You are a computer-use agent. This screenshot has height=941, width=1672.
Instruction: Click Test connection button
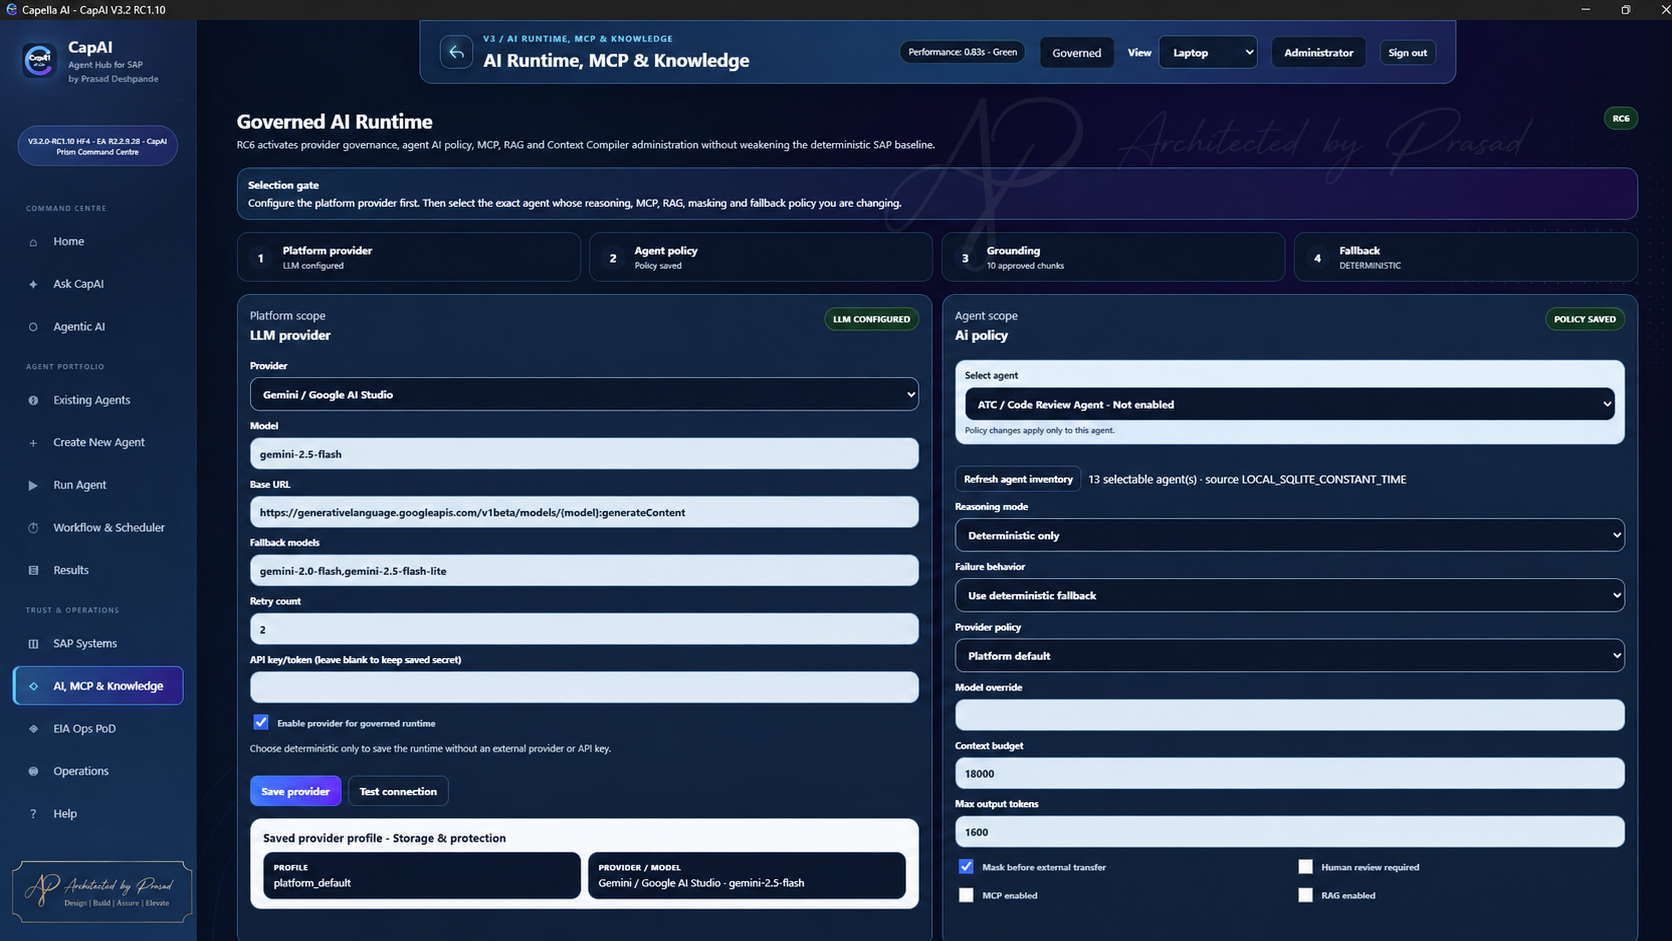398,791
